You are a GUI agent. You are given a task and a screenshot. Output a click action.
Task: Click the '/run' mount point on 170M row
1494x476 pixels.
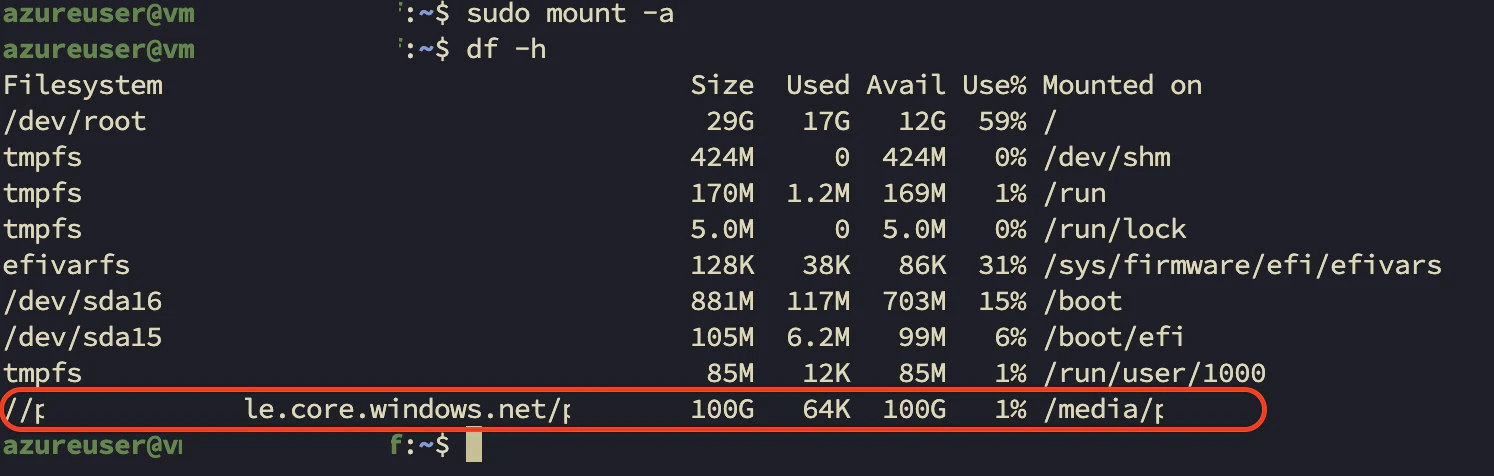[1074, 194]
